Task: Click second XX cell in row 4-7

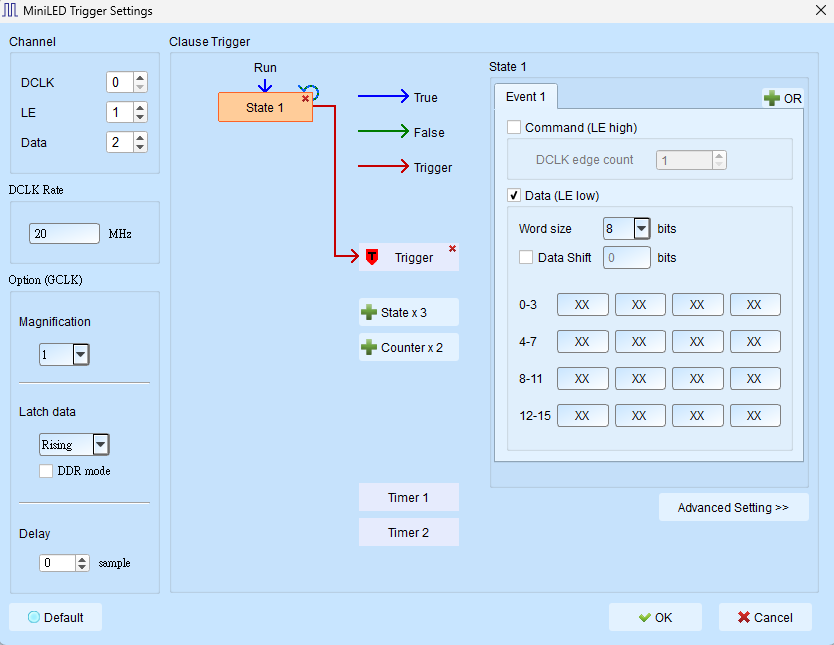Action: 640,341
